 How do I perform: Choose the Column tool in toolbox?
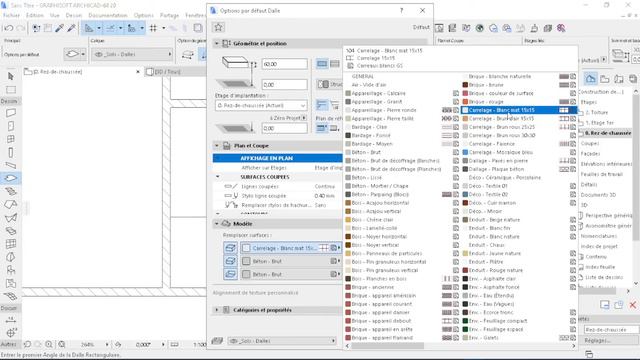11,152
